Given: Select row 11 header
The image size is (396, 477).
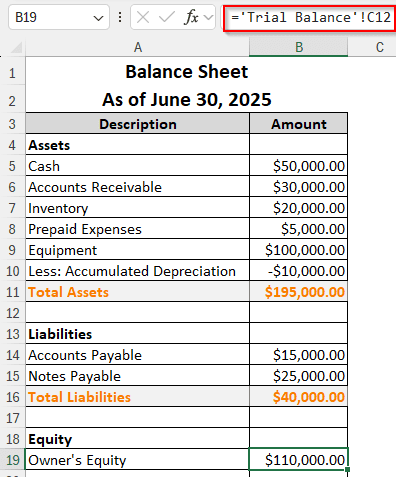Looking at the screenshot, I should pos(12,292).
